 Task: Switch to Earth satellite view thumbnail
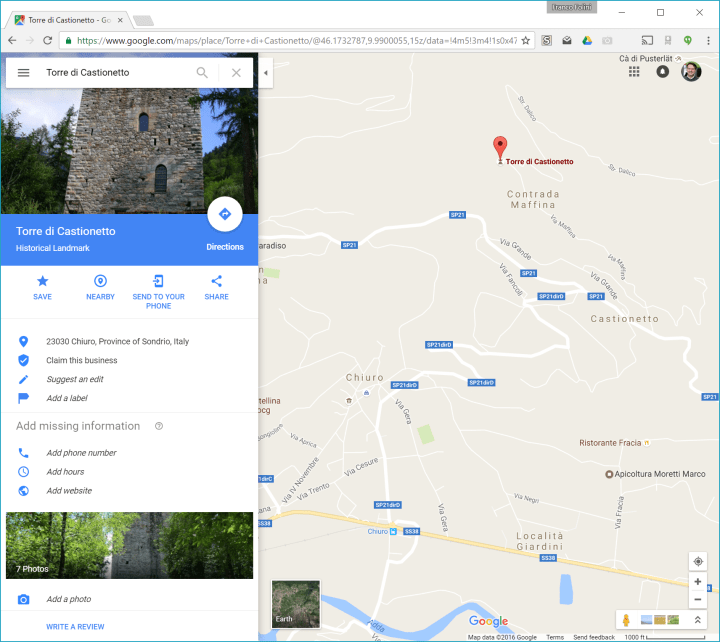(x=296, y=604)
